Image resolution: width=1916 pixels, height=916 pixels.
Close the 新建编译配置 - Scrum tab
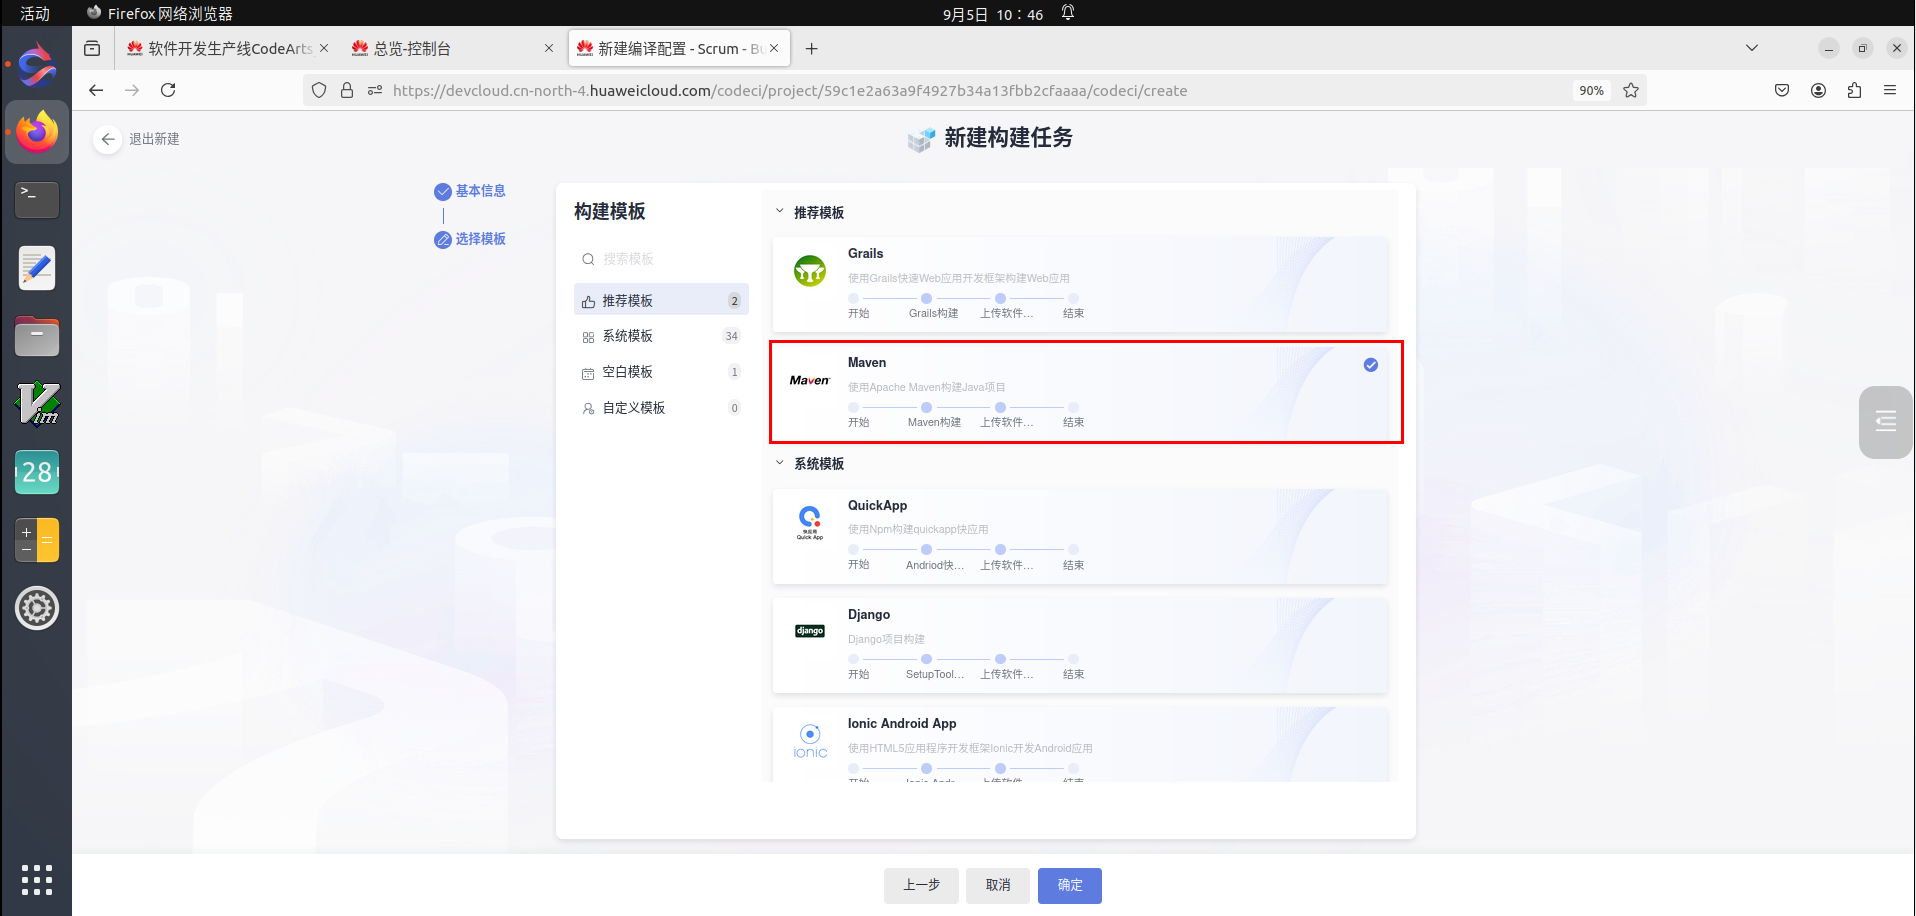774,48
